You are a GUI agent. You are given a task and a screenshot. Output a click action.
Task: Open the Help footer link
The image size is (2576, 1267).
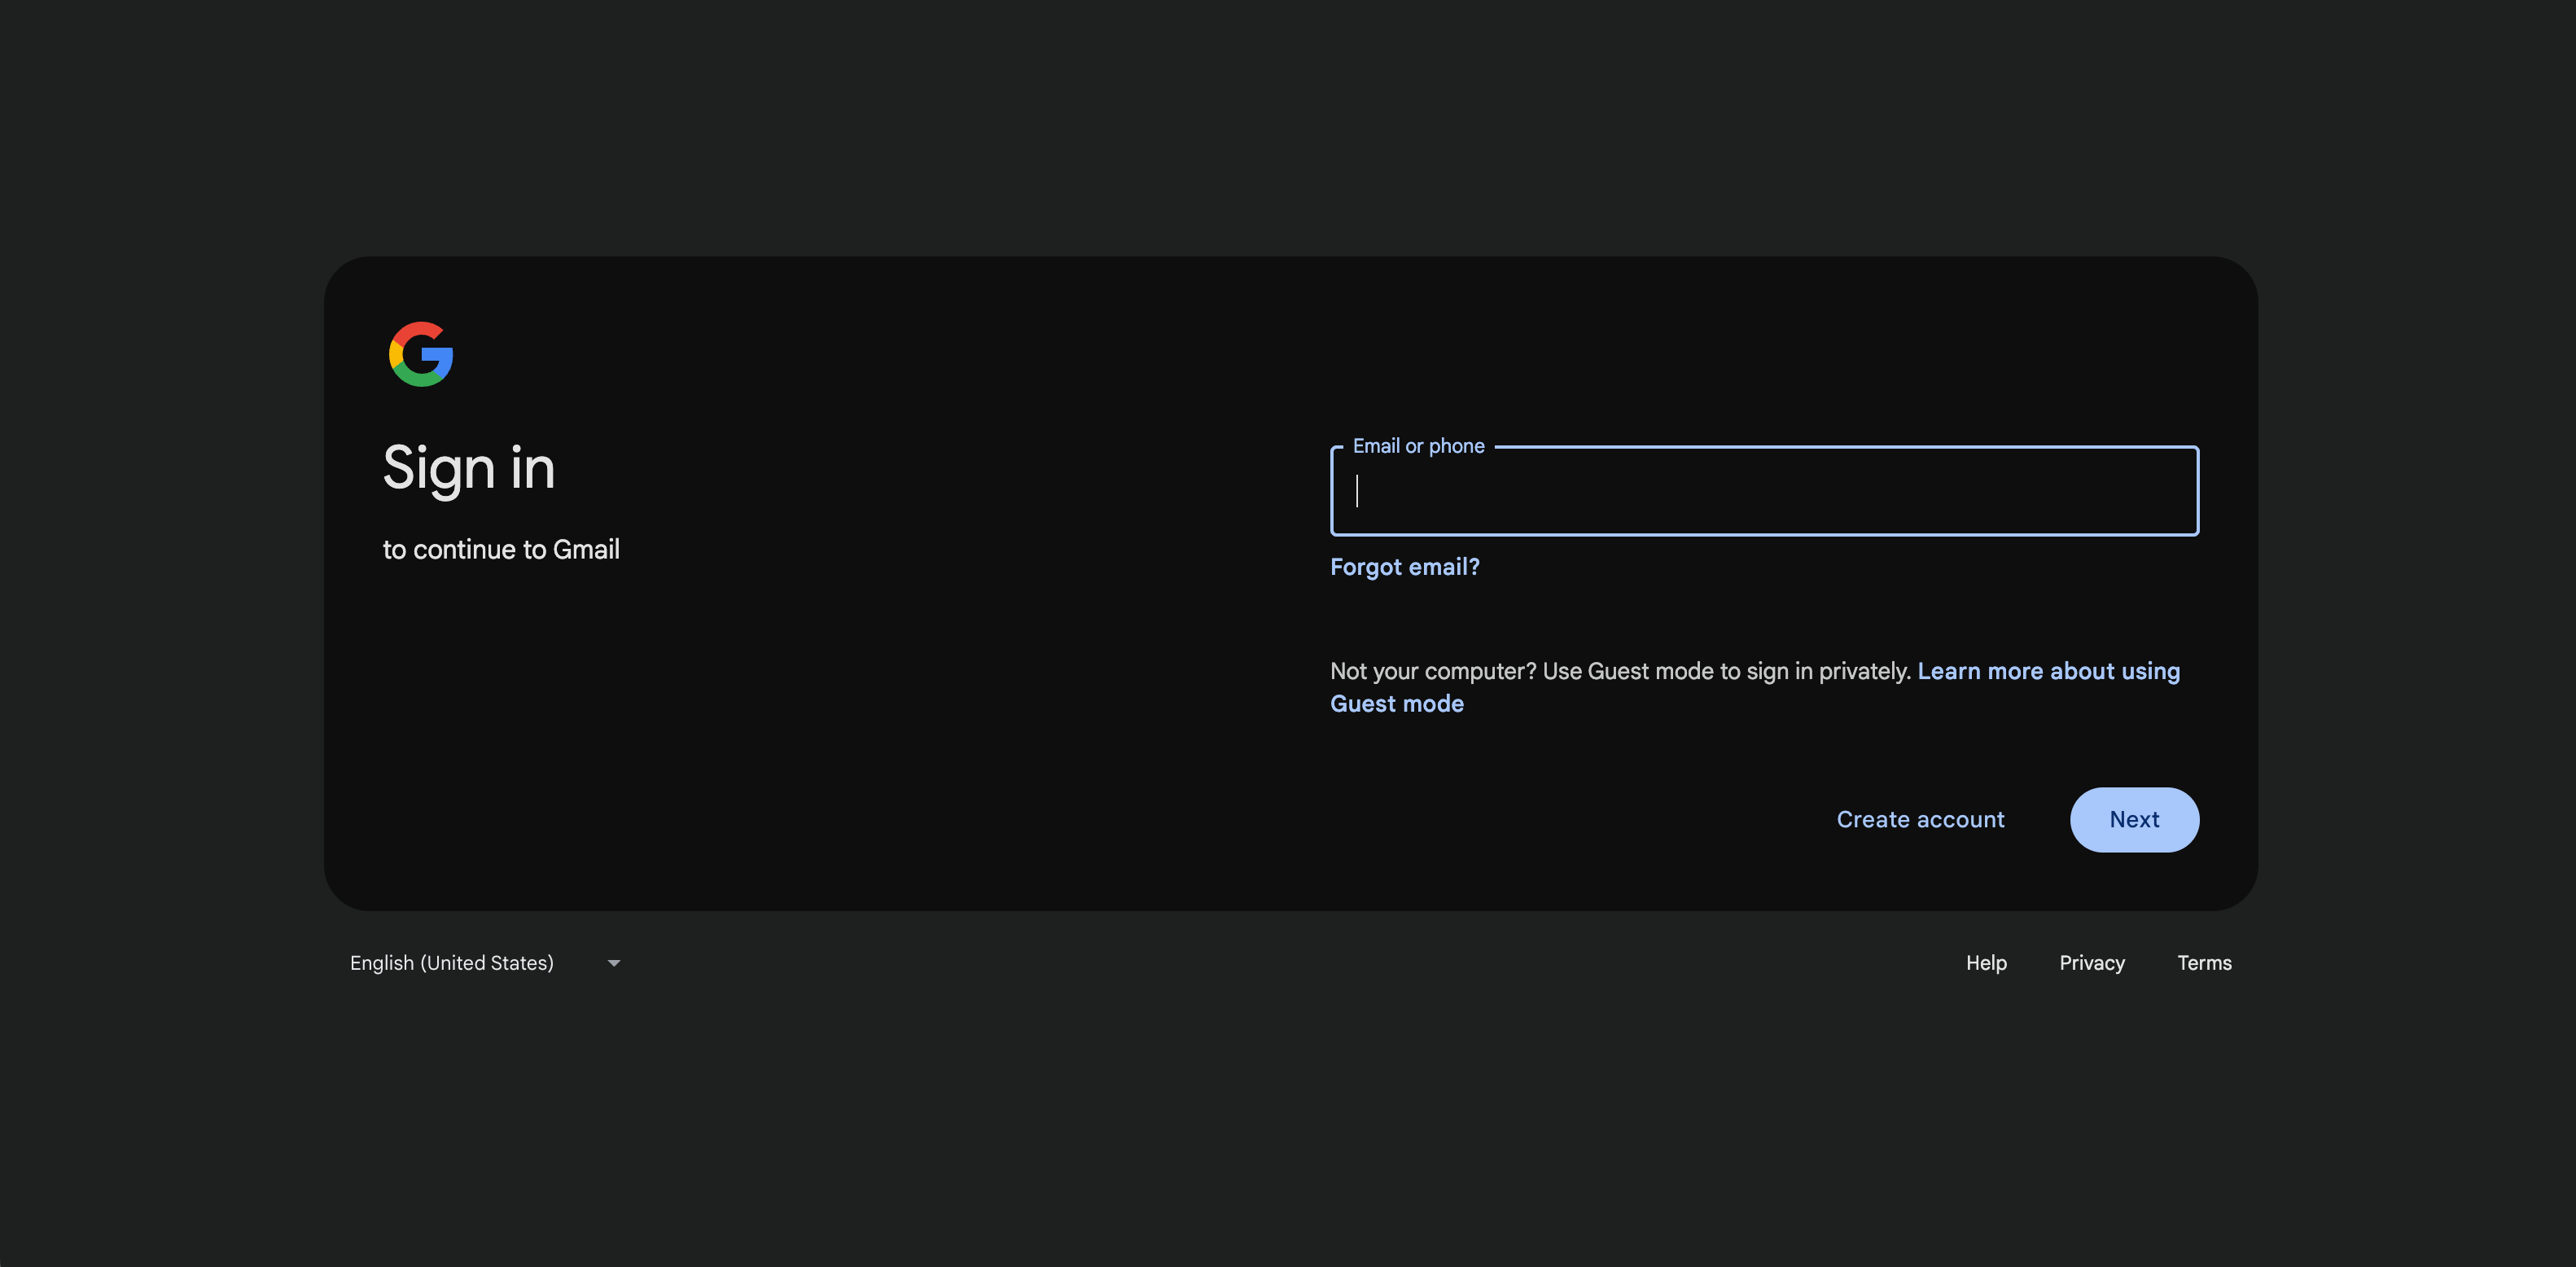(x=1986, y=963)
